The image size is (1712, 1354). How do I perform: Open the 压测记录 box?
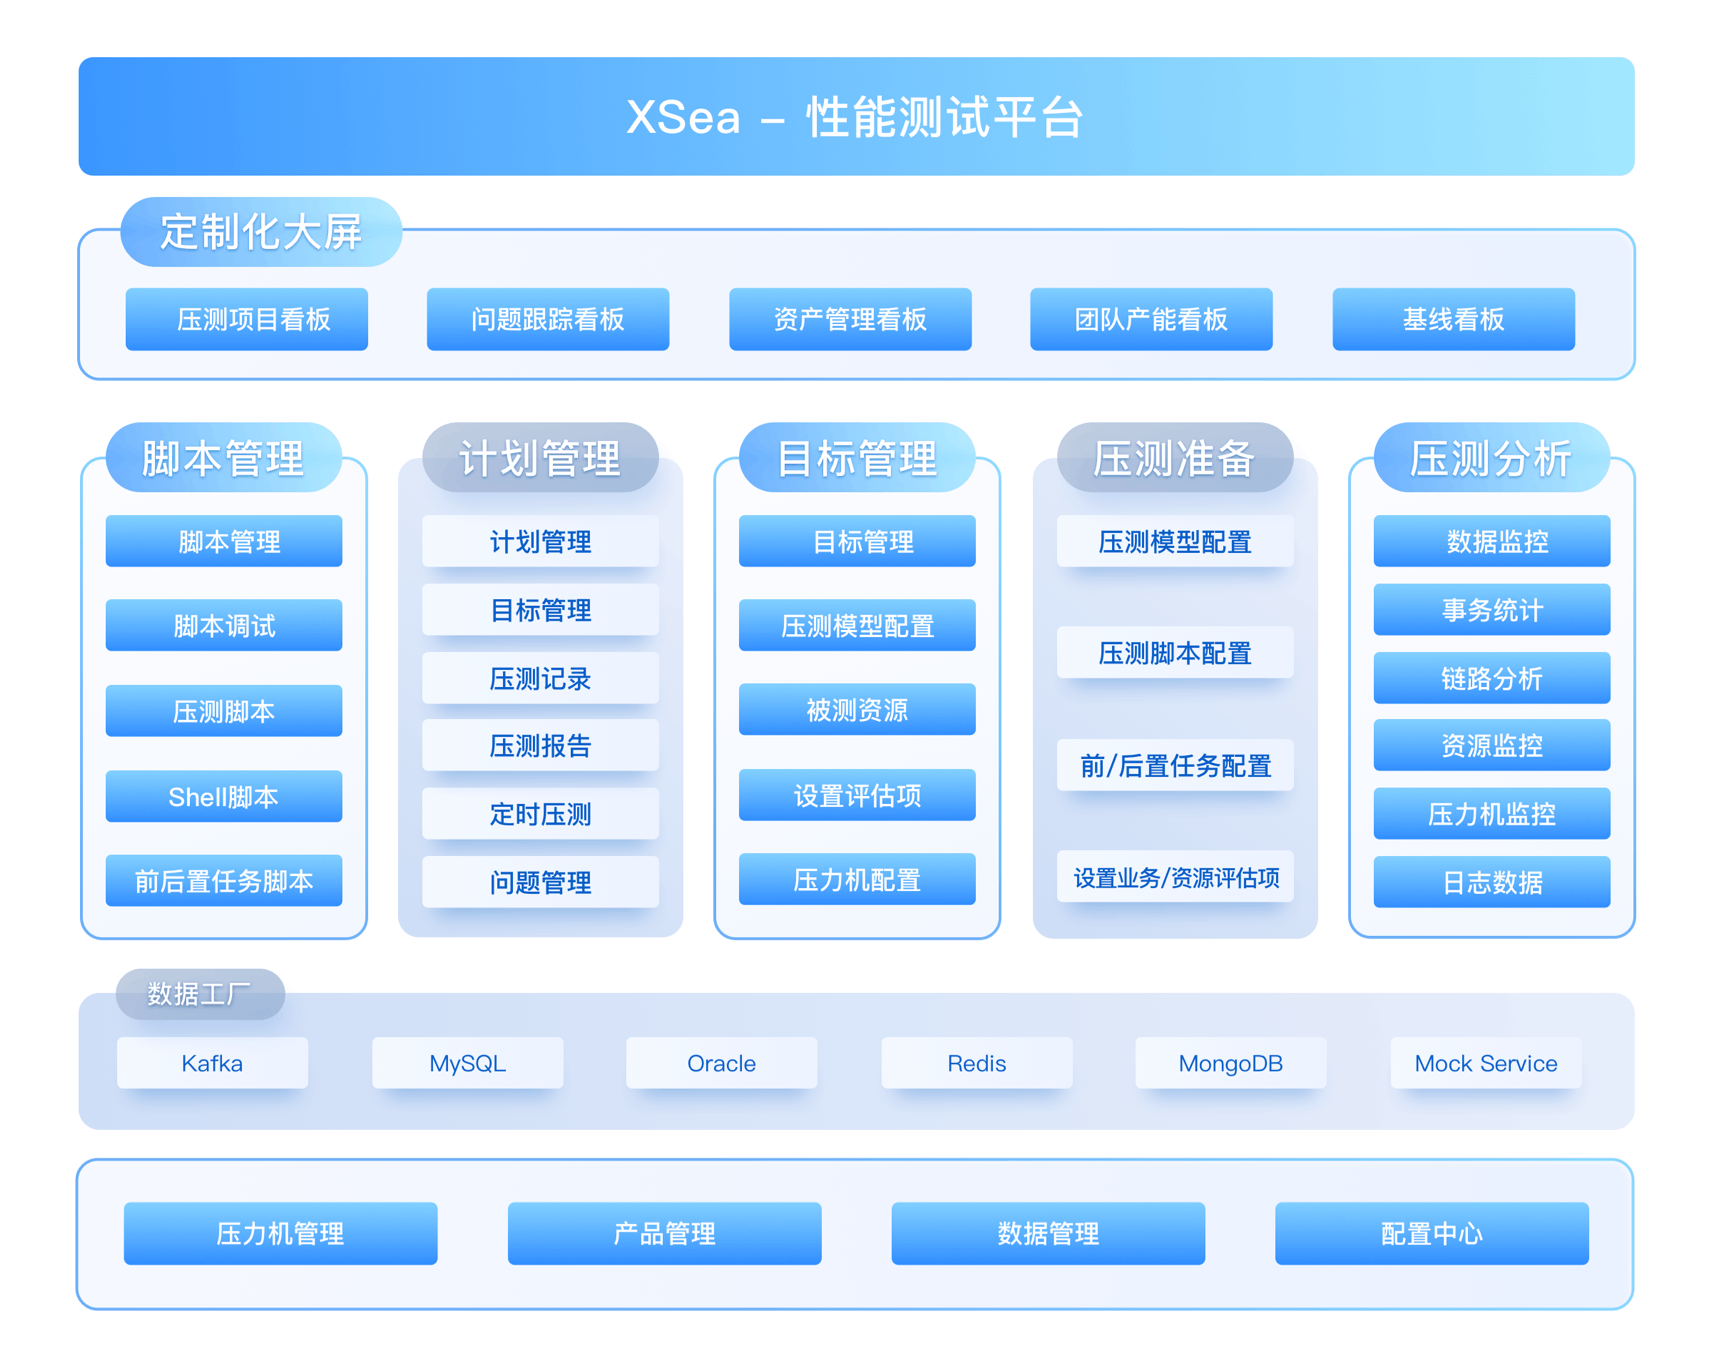point(540,678)
